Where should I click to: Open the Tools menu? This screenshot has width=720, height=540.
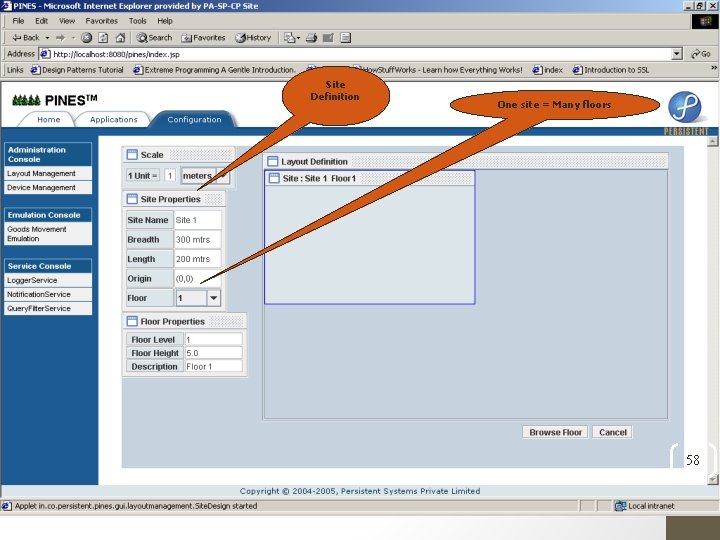[x=137, y=21]
